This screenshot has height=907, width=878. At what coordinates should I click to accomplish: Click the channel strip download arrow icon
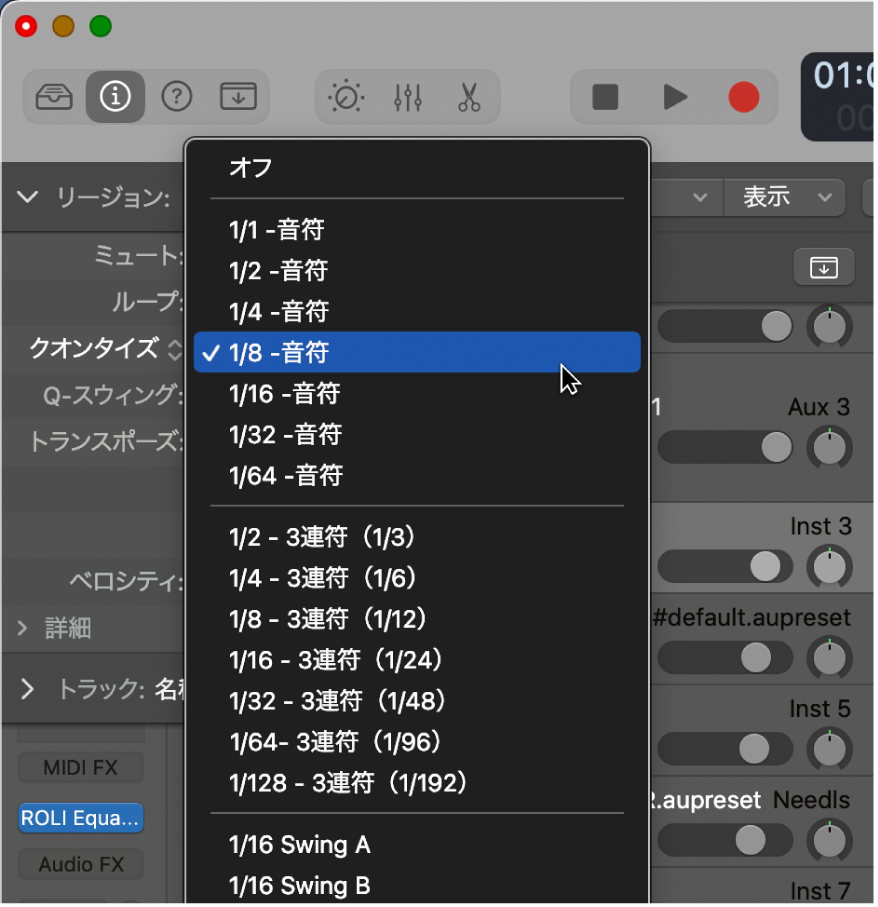(823, 267)
